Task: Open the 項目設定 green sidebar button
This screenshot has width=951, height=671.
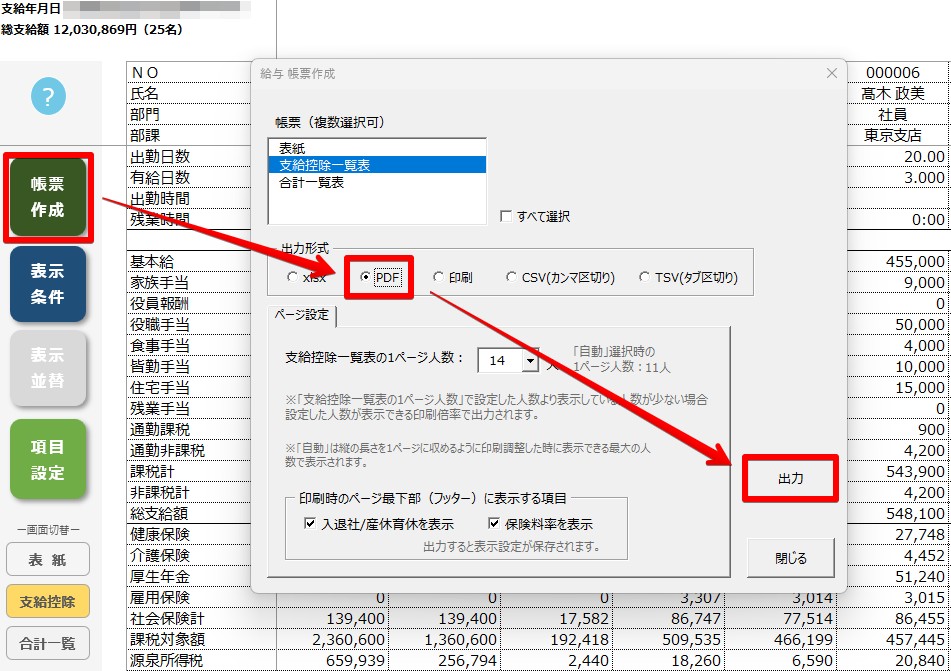Action: [48, 459]
